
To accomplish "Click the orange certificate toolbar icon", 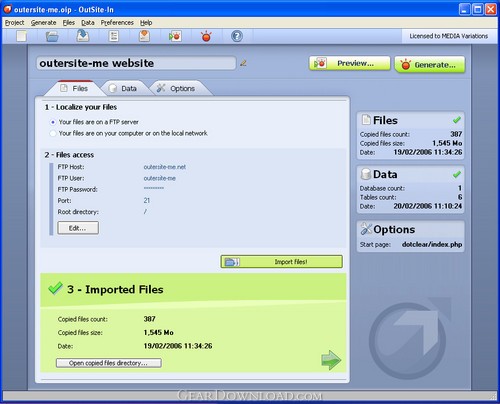I will [144, 36].
